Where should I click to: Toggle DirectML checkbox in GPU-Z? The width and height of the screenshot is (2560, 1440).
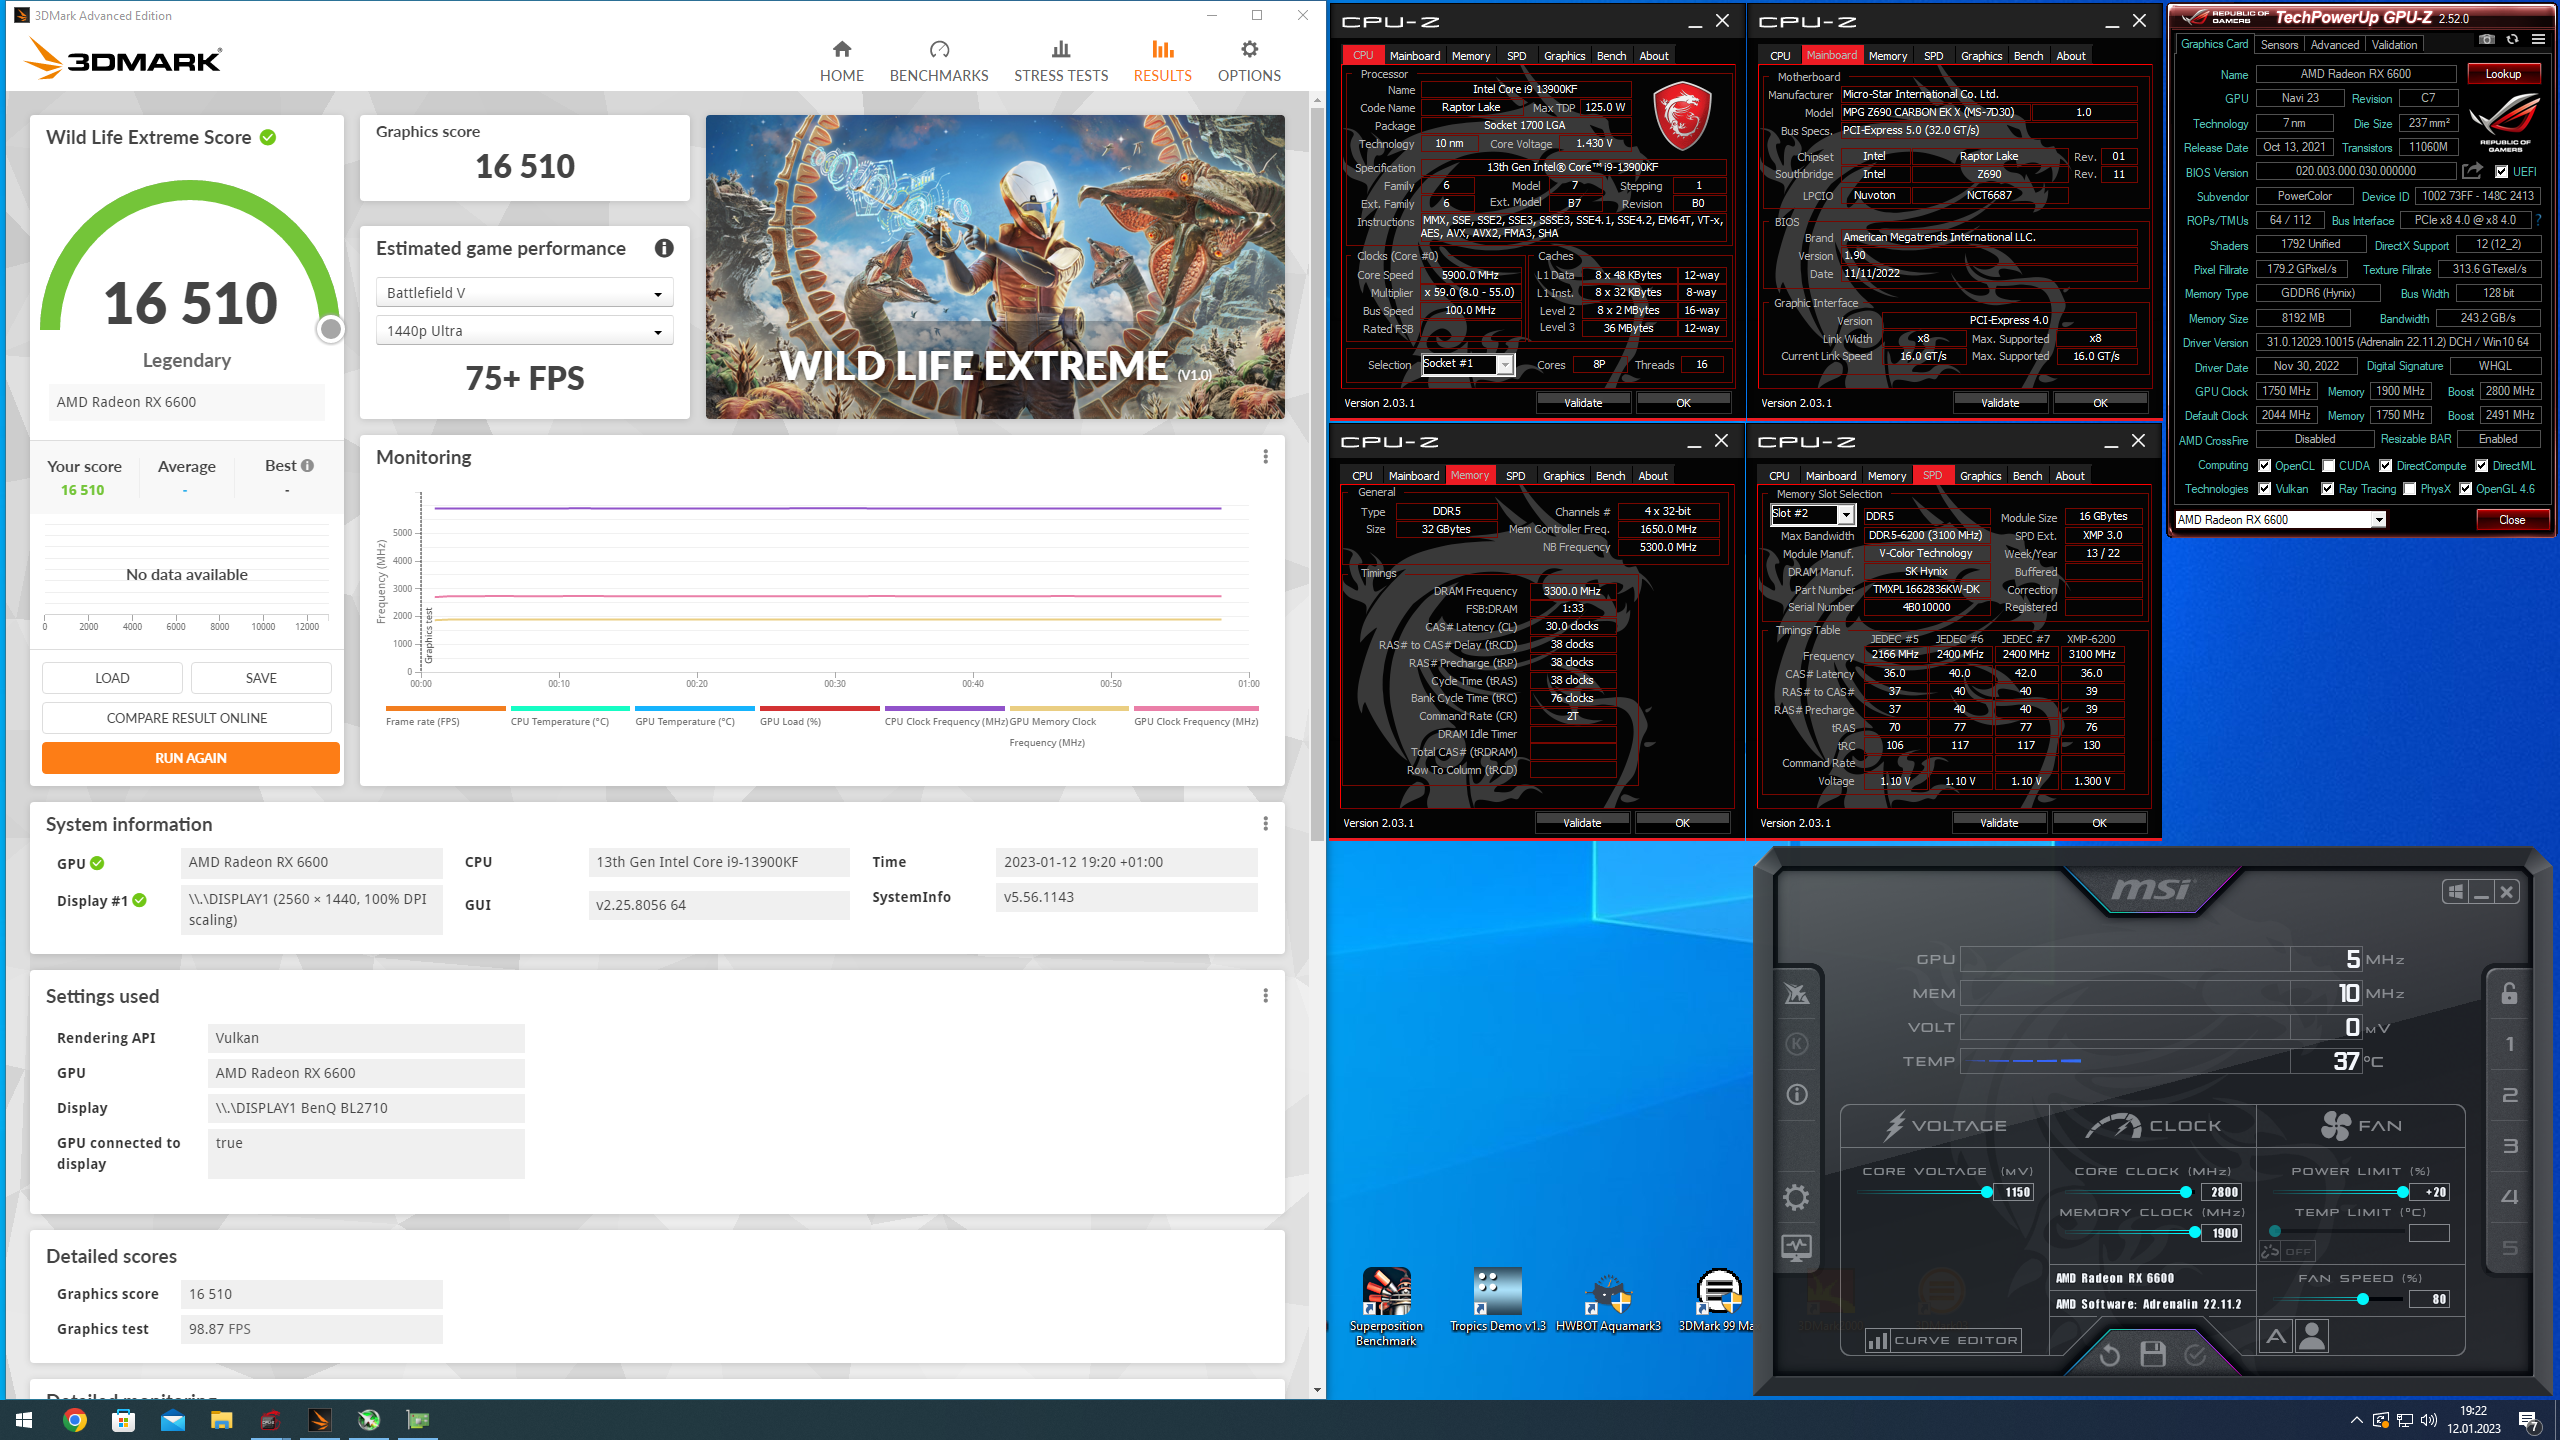[2481, 466]
